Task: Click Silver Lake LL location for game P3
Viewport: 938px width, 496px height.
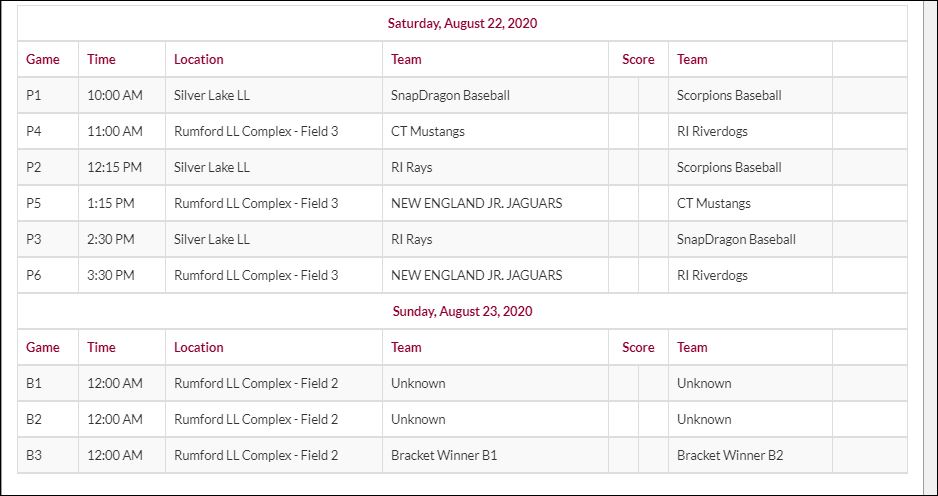Action: tap(211, 239)
